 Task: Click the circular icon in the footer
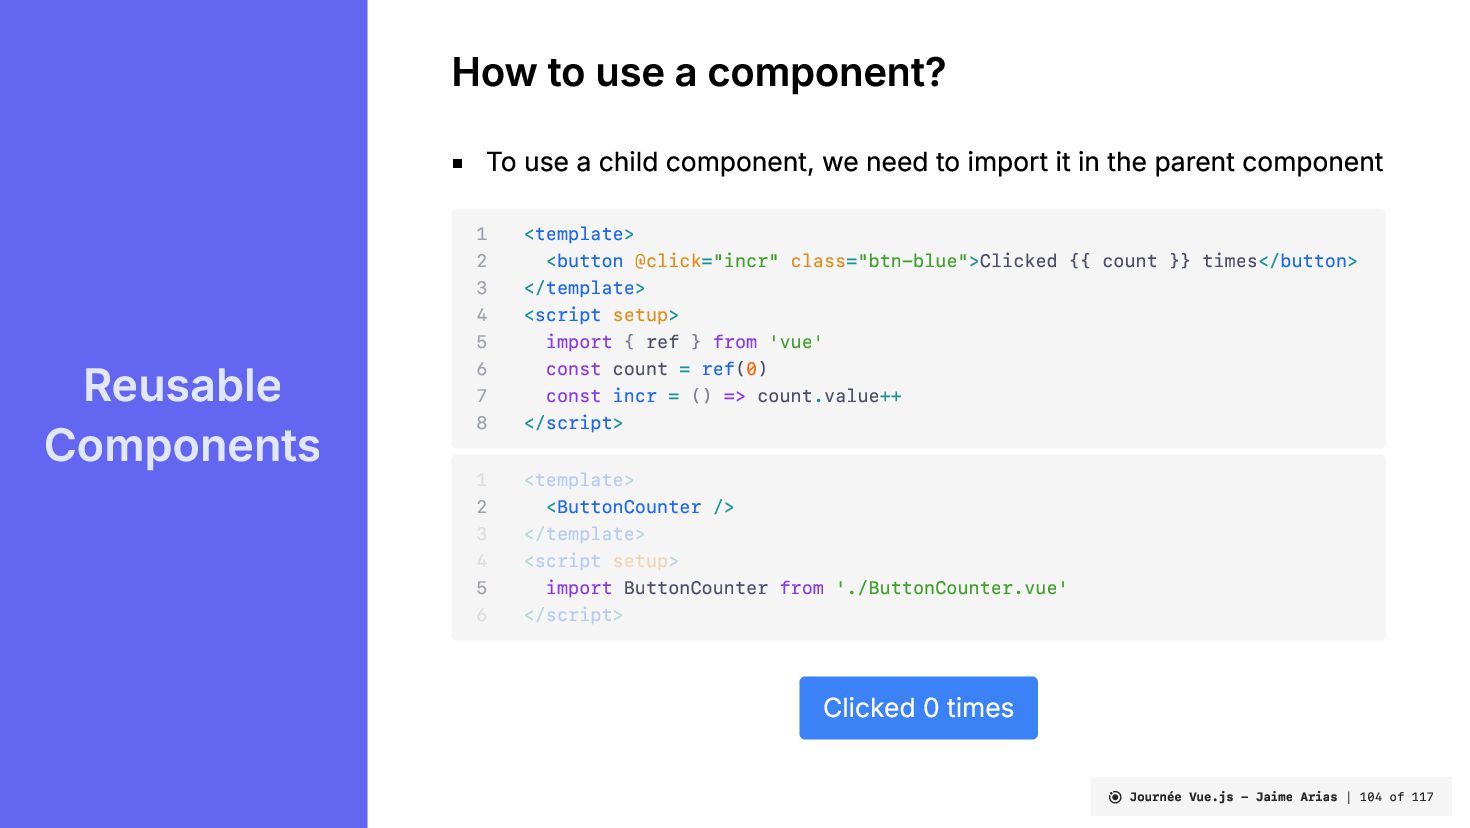[1115, 797]
